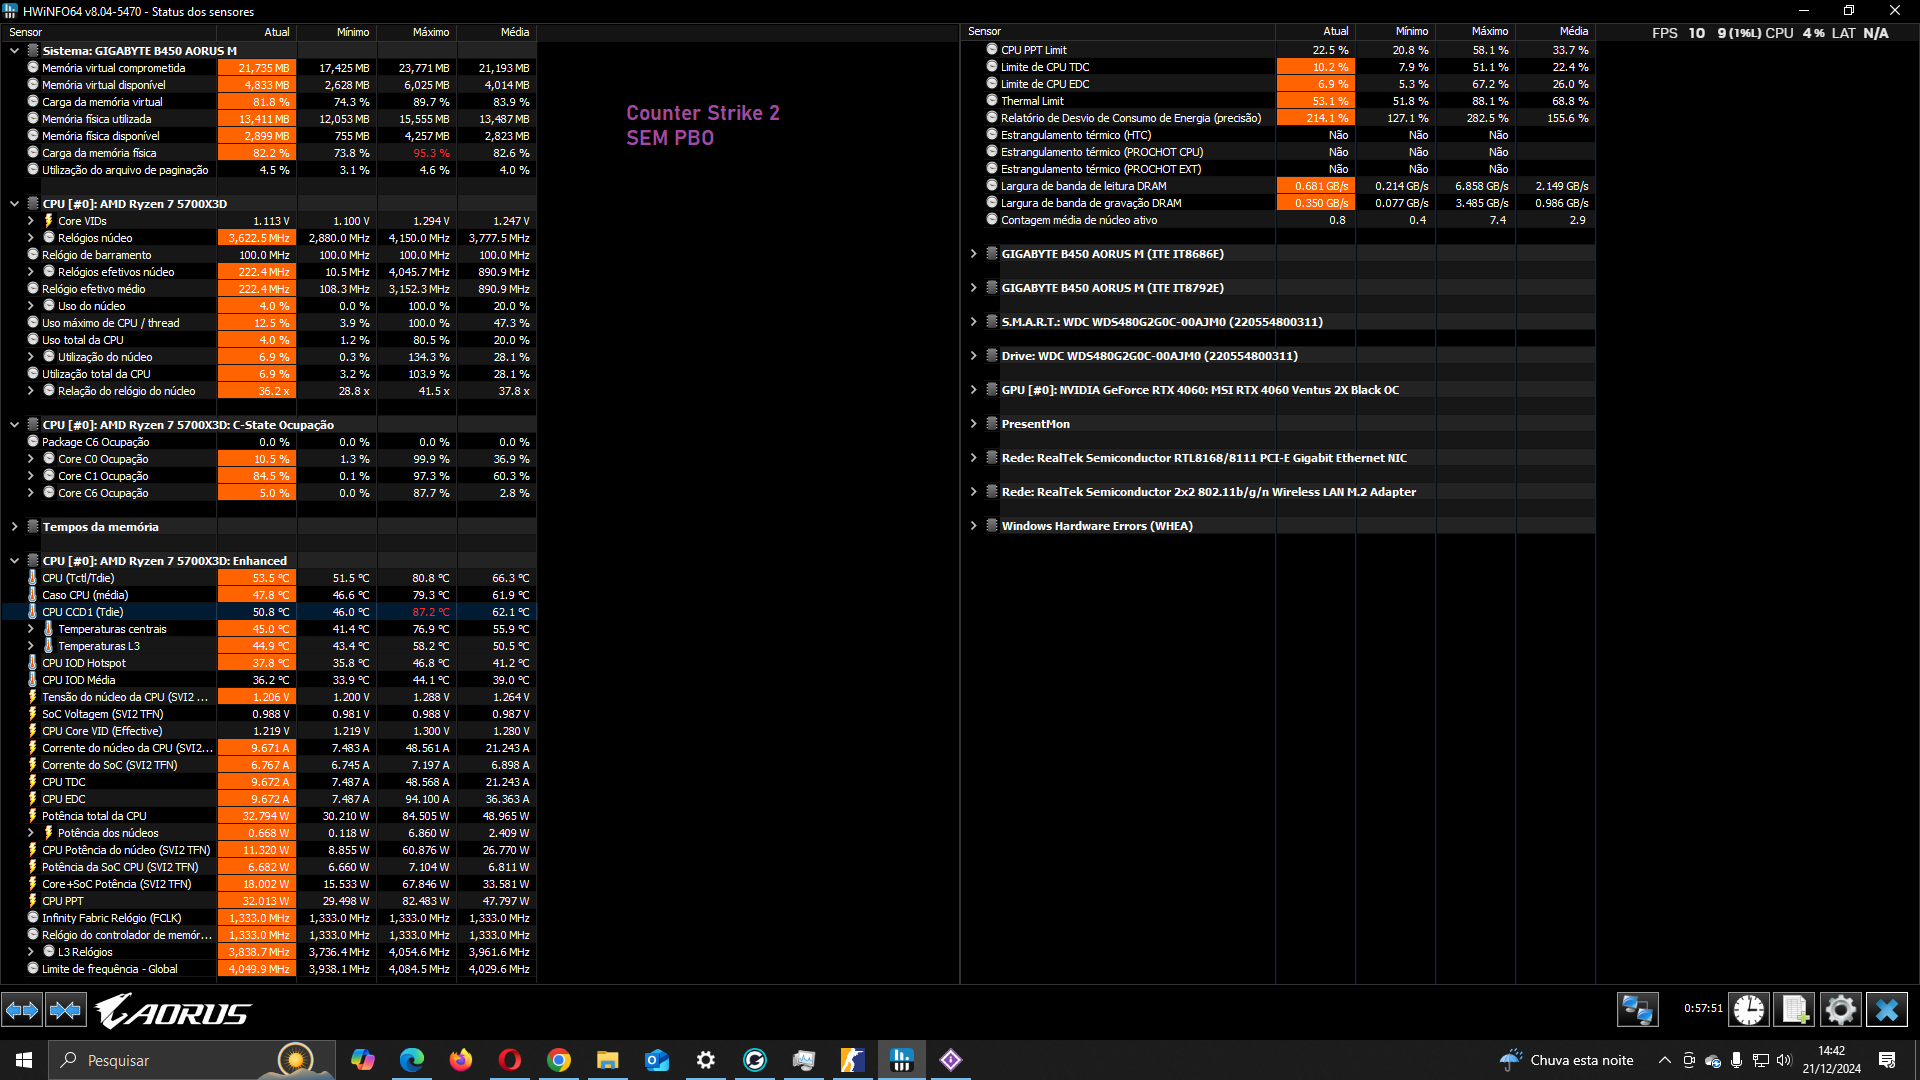Select the Uso total da CPU row

pos(269,340)
